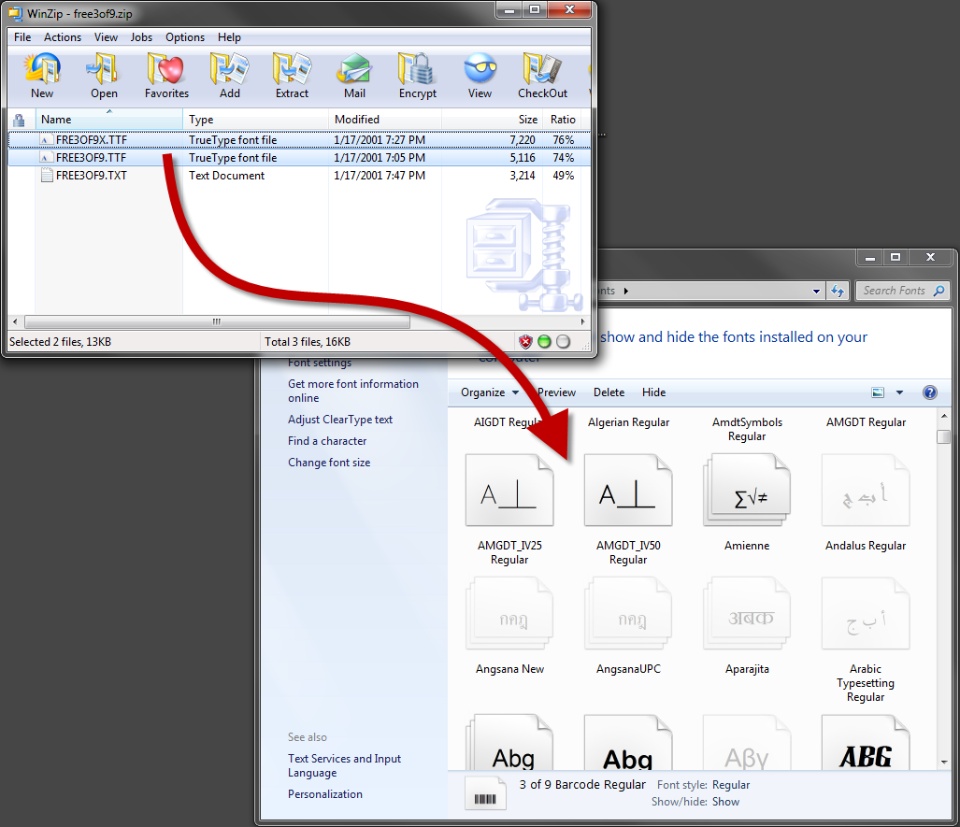Select the AMGDT_IV25 Regular font thumbnail
Screen dimensions: 960x827
[x=509, y=490]
